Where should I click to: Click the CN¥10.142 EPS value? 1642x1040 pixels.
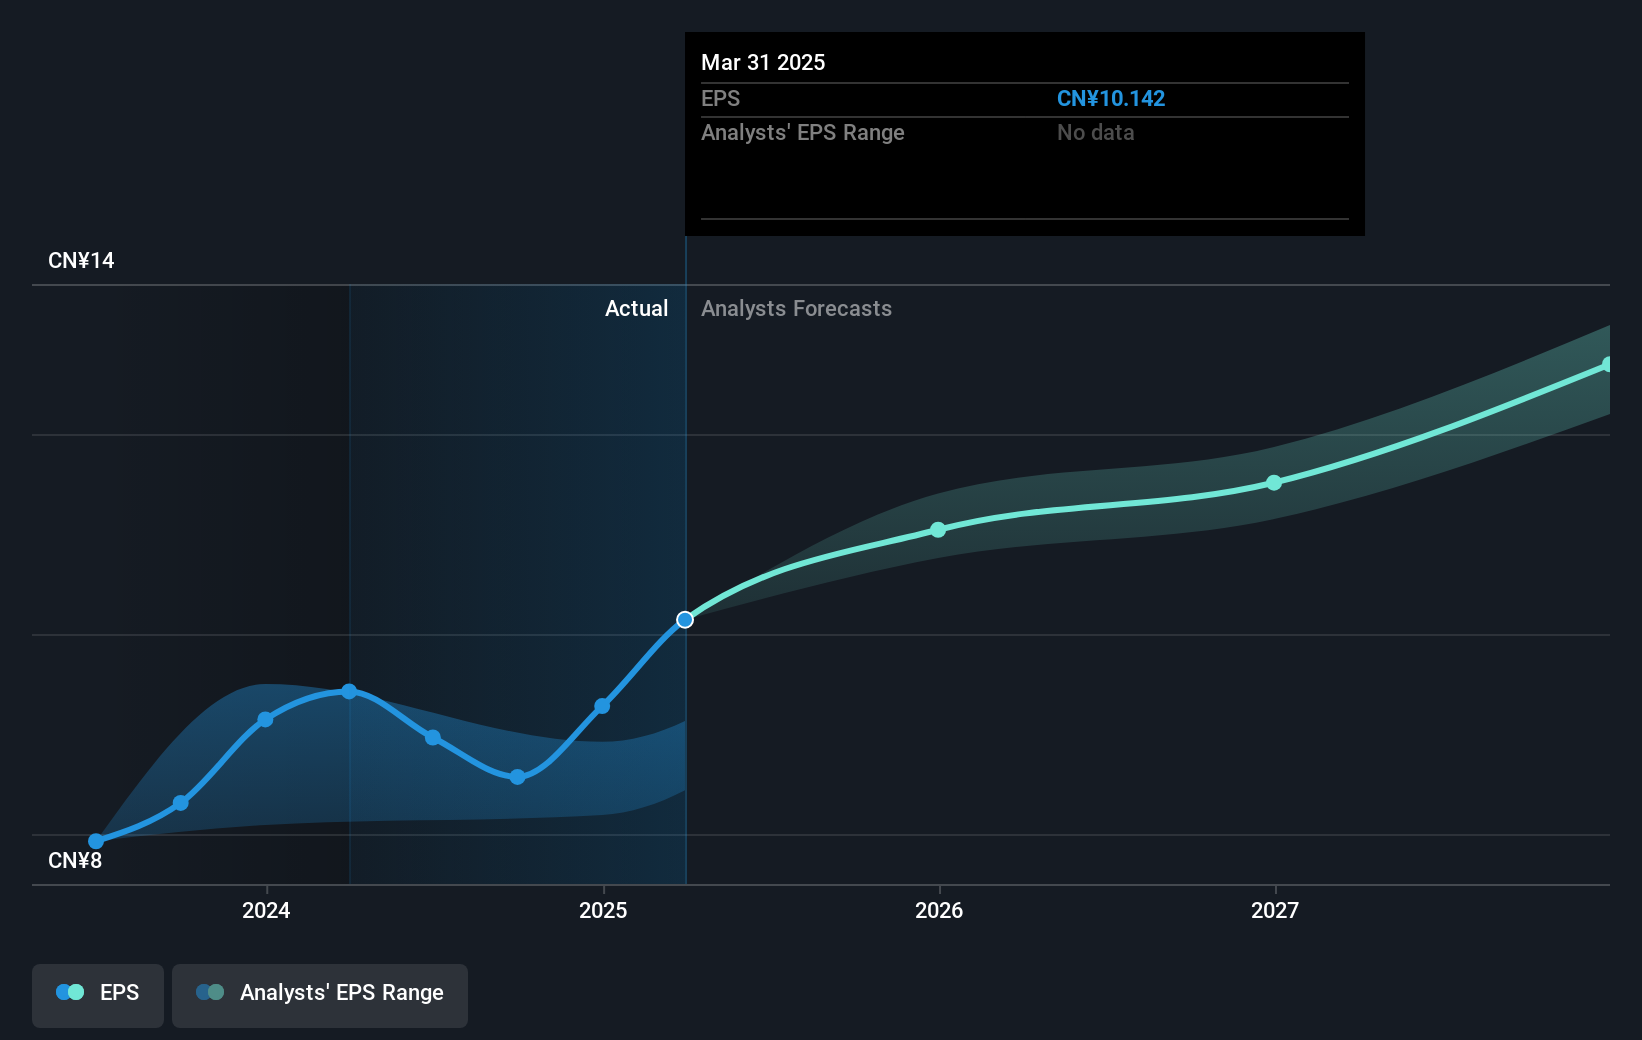pos(1111,98)
